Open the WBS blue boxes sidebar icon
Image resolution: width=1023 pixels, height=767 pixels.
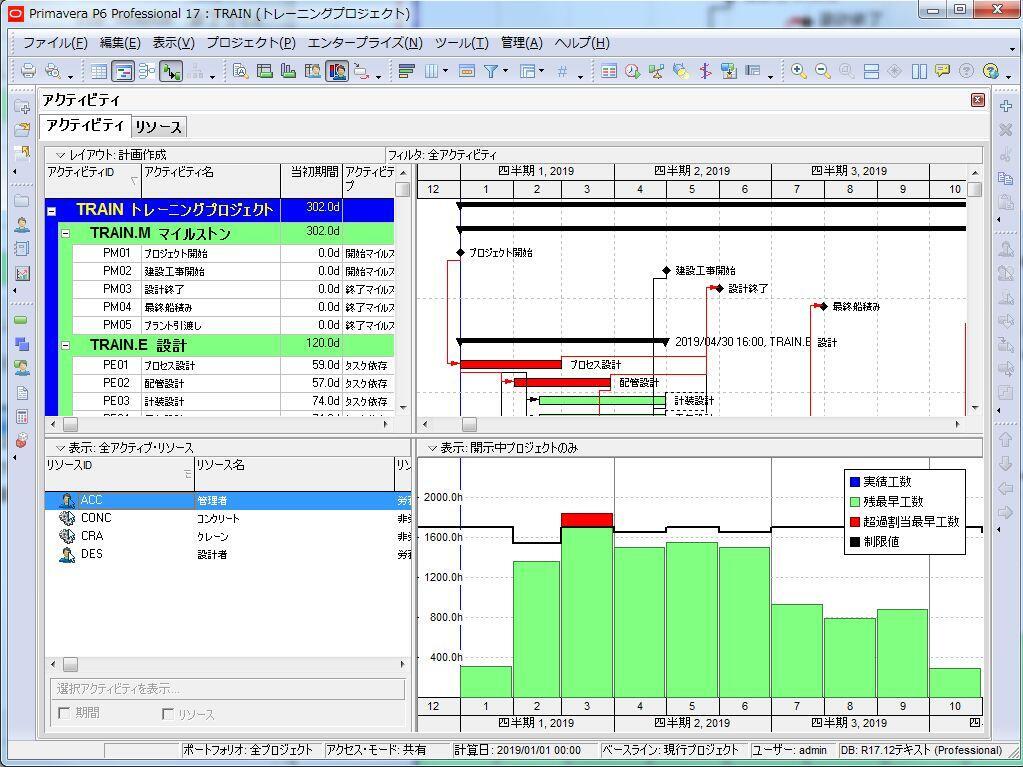(x=22, y=344)
